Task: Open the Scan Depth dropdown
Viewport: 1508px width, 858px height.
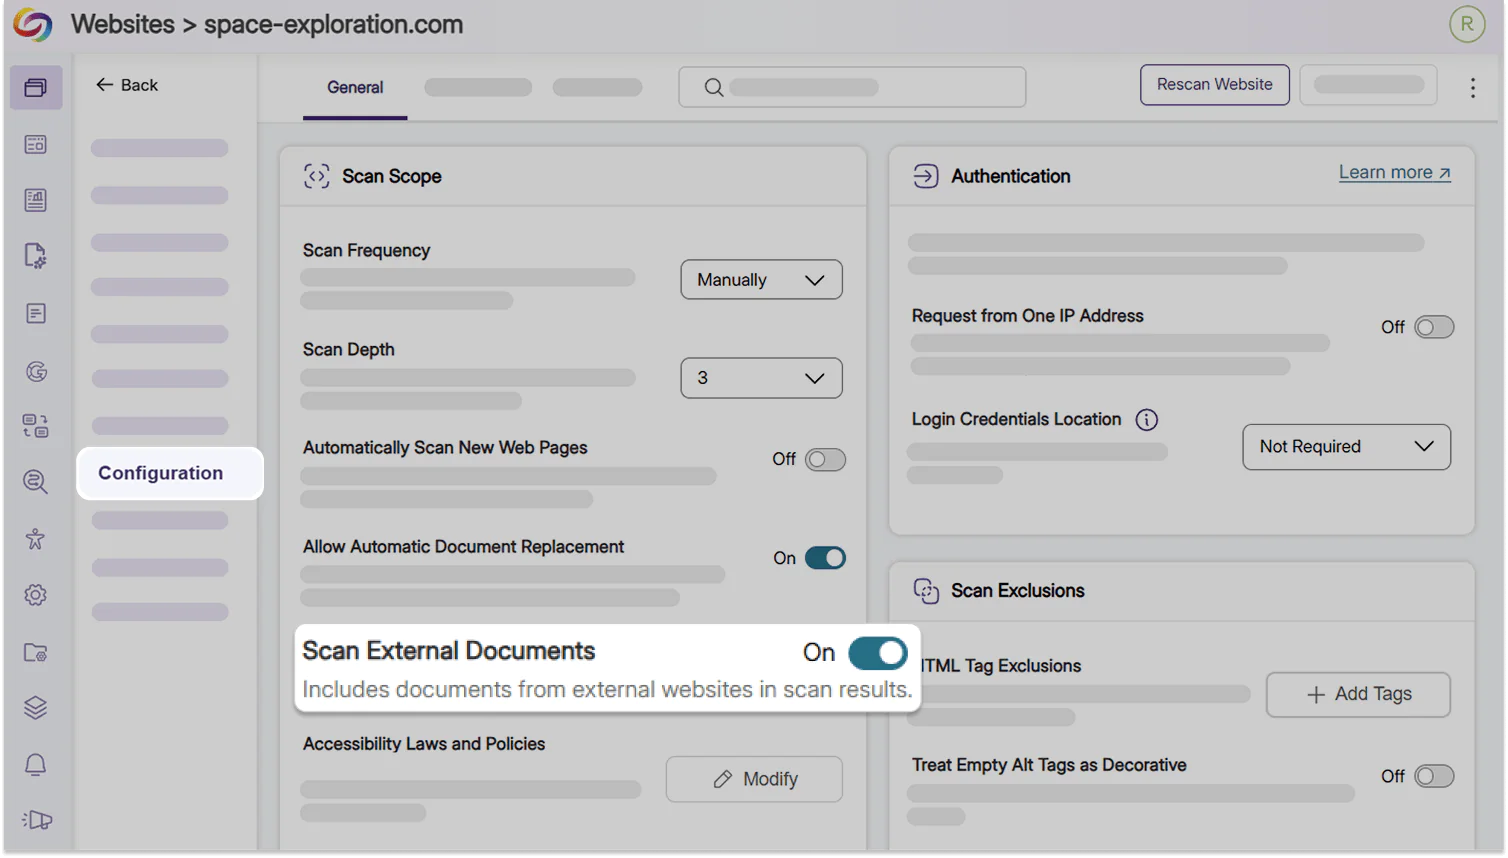Action: point(762,378)
